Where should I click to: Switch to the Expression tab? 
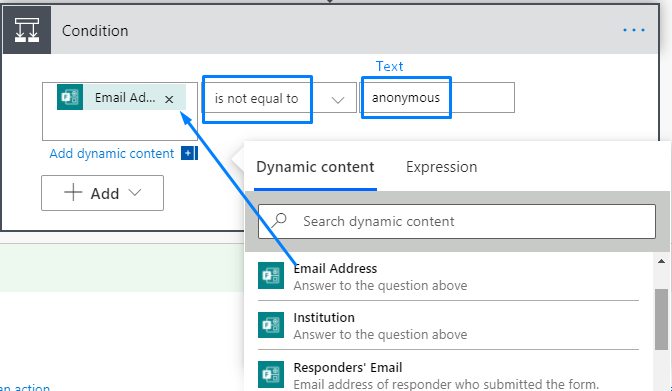pos(441,167)
